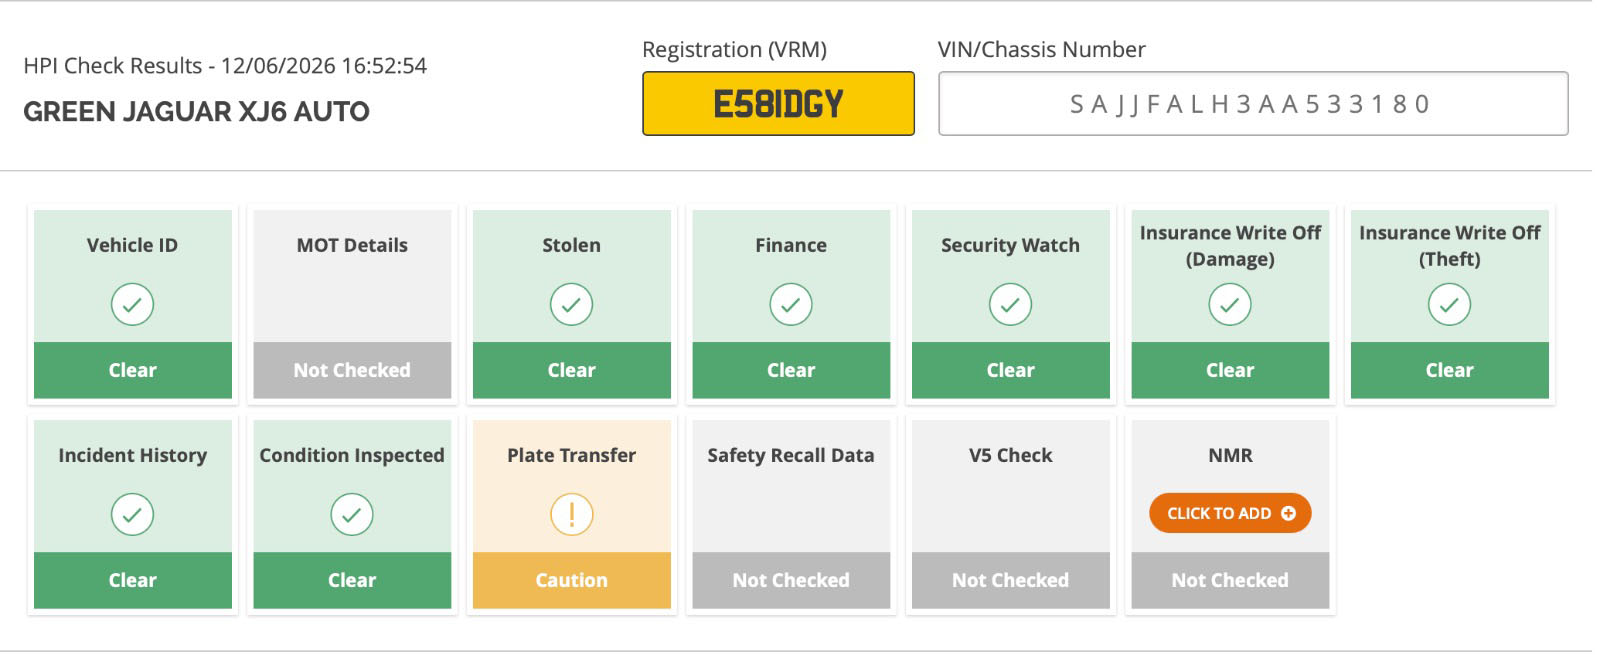The height and width of the screenshot is (655, 1600).
Task: Select the yellow E58IDGY registration plate
Action: 778,103
